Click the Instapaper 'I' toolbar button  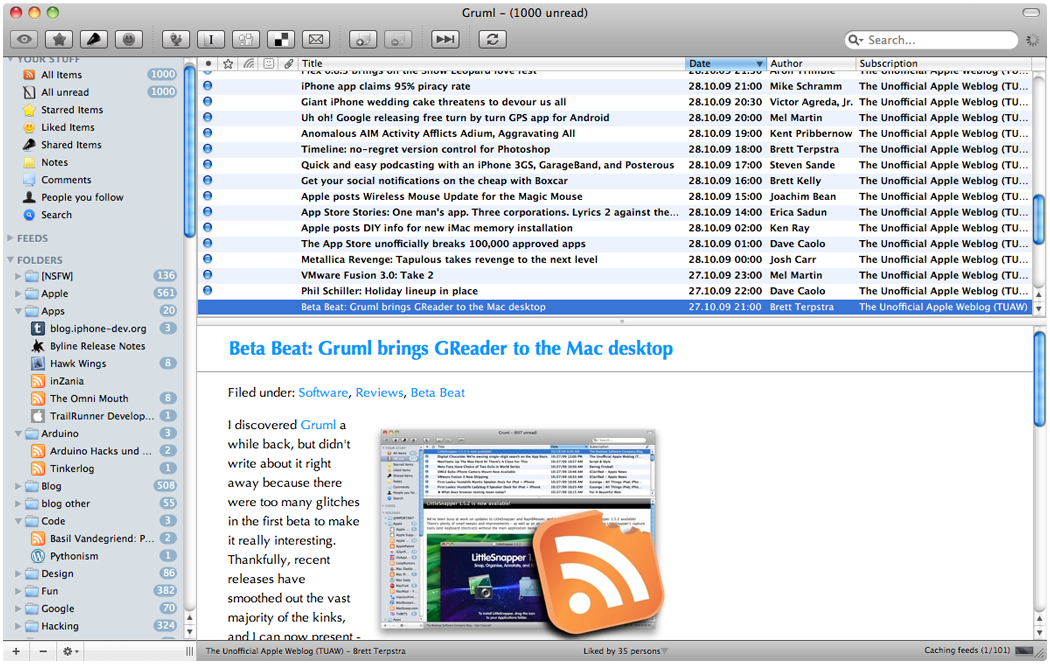point(210,40)
